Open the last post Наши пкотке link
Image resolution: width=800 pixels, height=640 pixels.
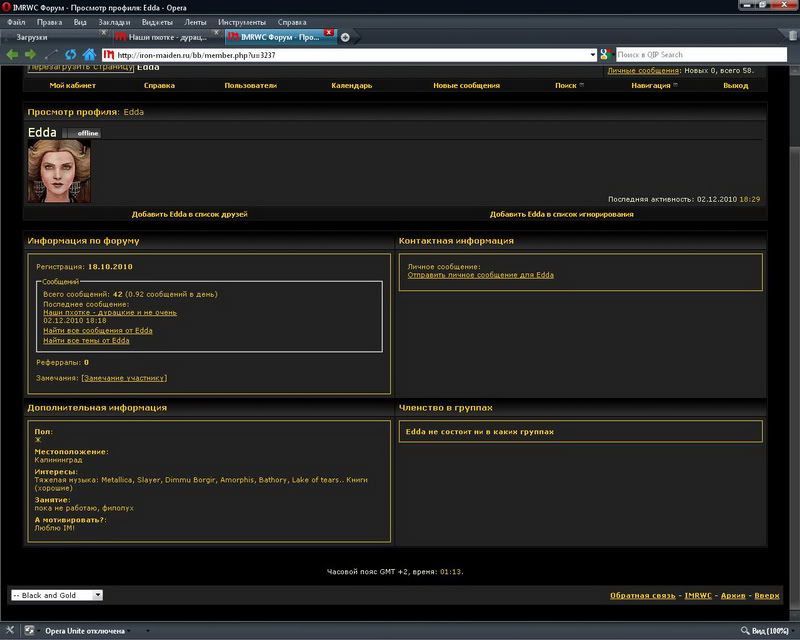pyautogui.click(x=110, y=312)
